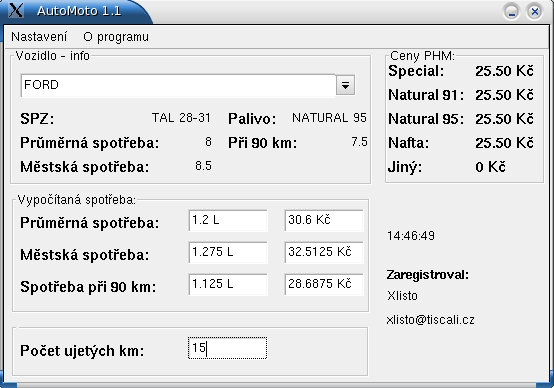Open the O programu menu
Viewport: 554px width, 388px height.
point(116,37)
